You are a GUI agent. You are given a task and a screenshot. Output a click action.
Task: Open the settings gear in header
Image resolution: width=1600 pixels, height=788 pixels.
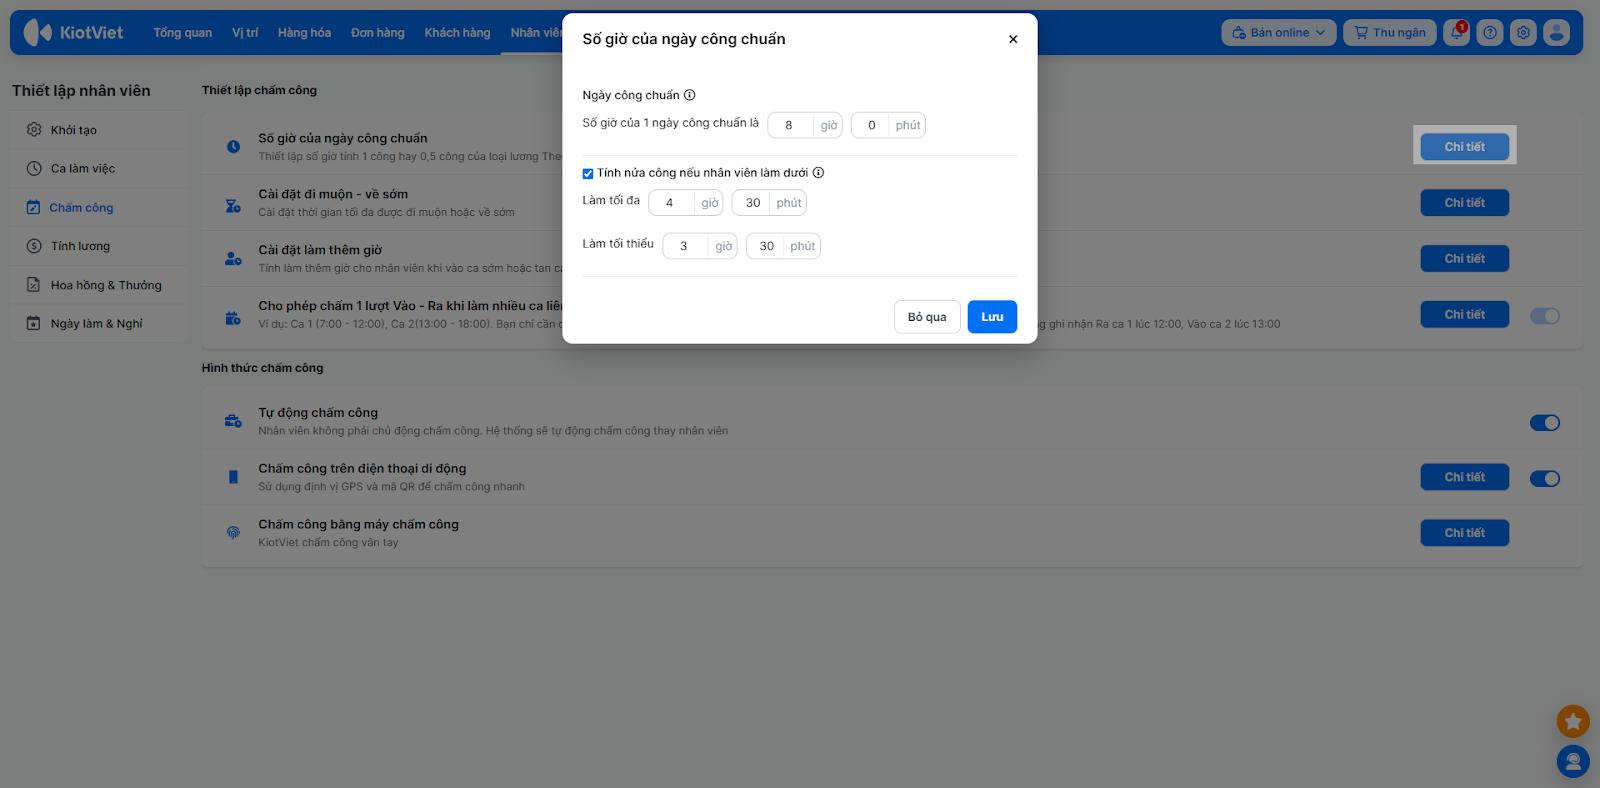click(x=1523, y=33)
